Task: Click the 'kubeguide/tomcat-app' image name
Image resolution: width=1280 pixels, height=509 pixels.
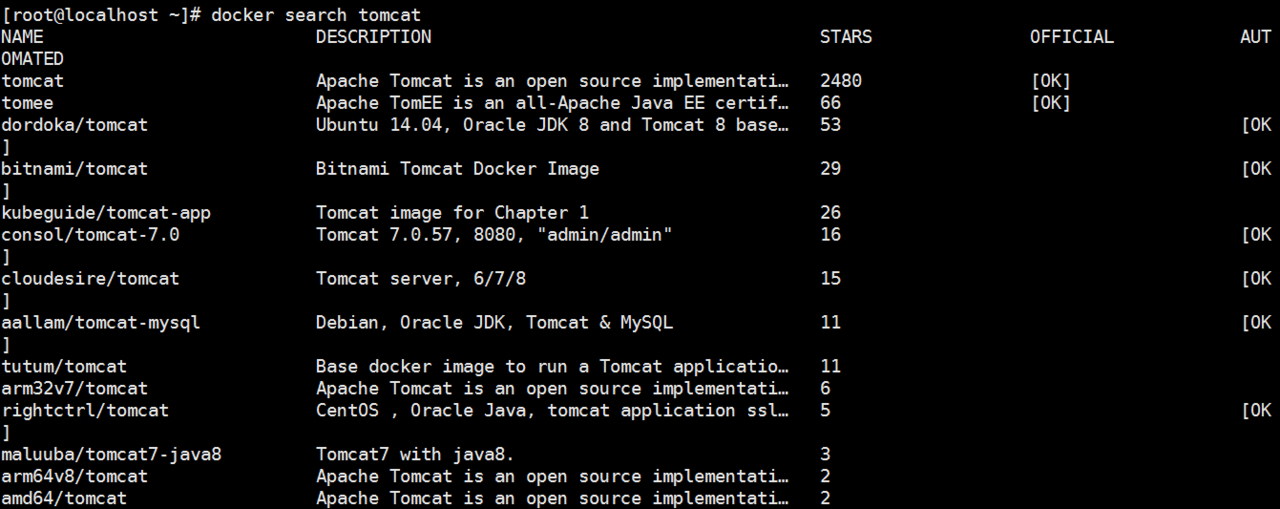Action: pos(106,213)
